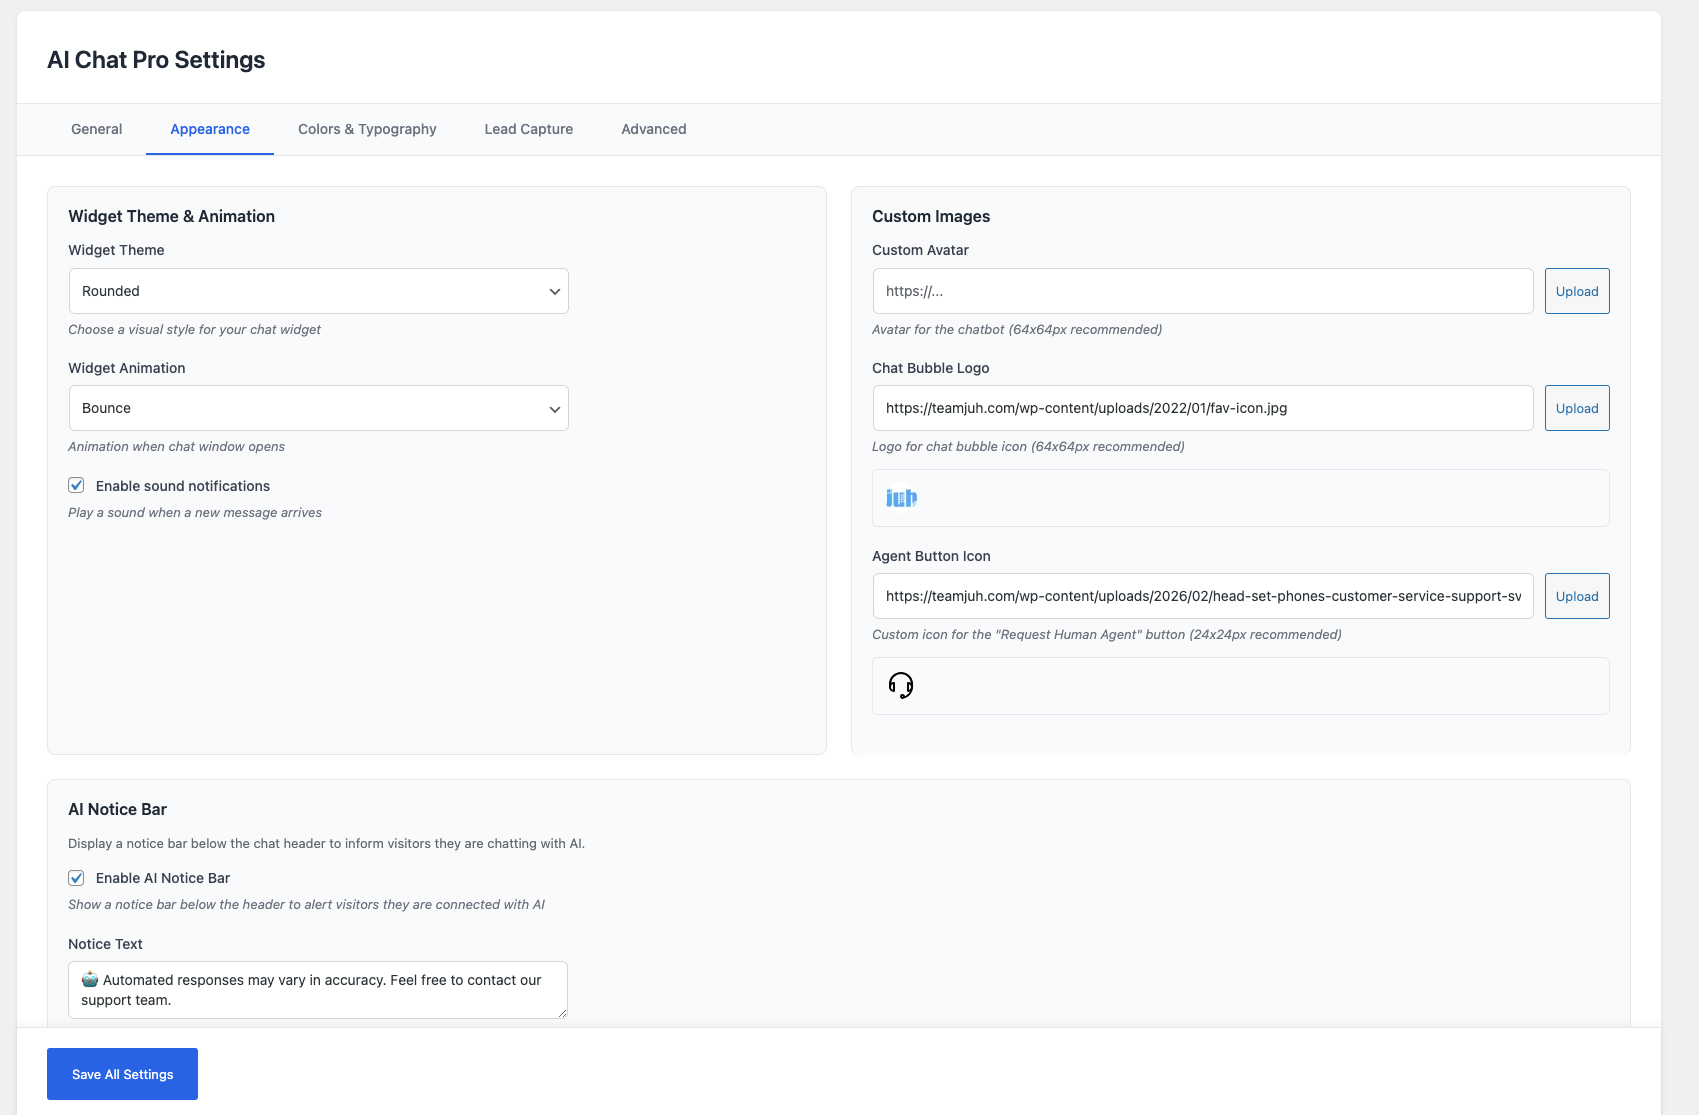The height and width of the screenshot is (1115, 1699).
Task: Open the Widget Animation dropdown
Action: [318, 408]
